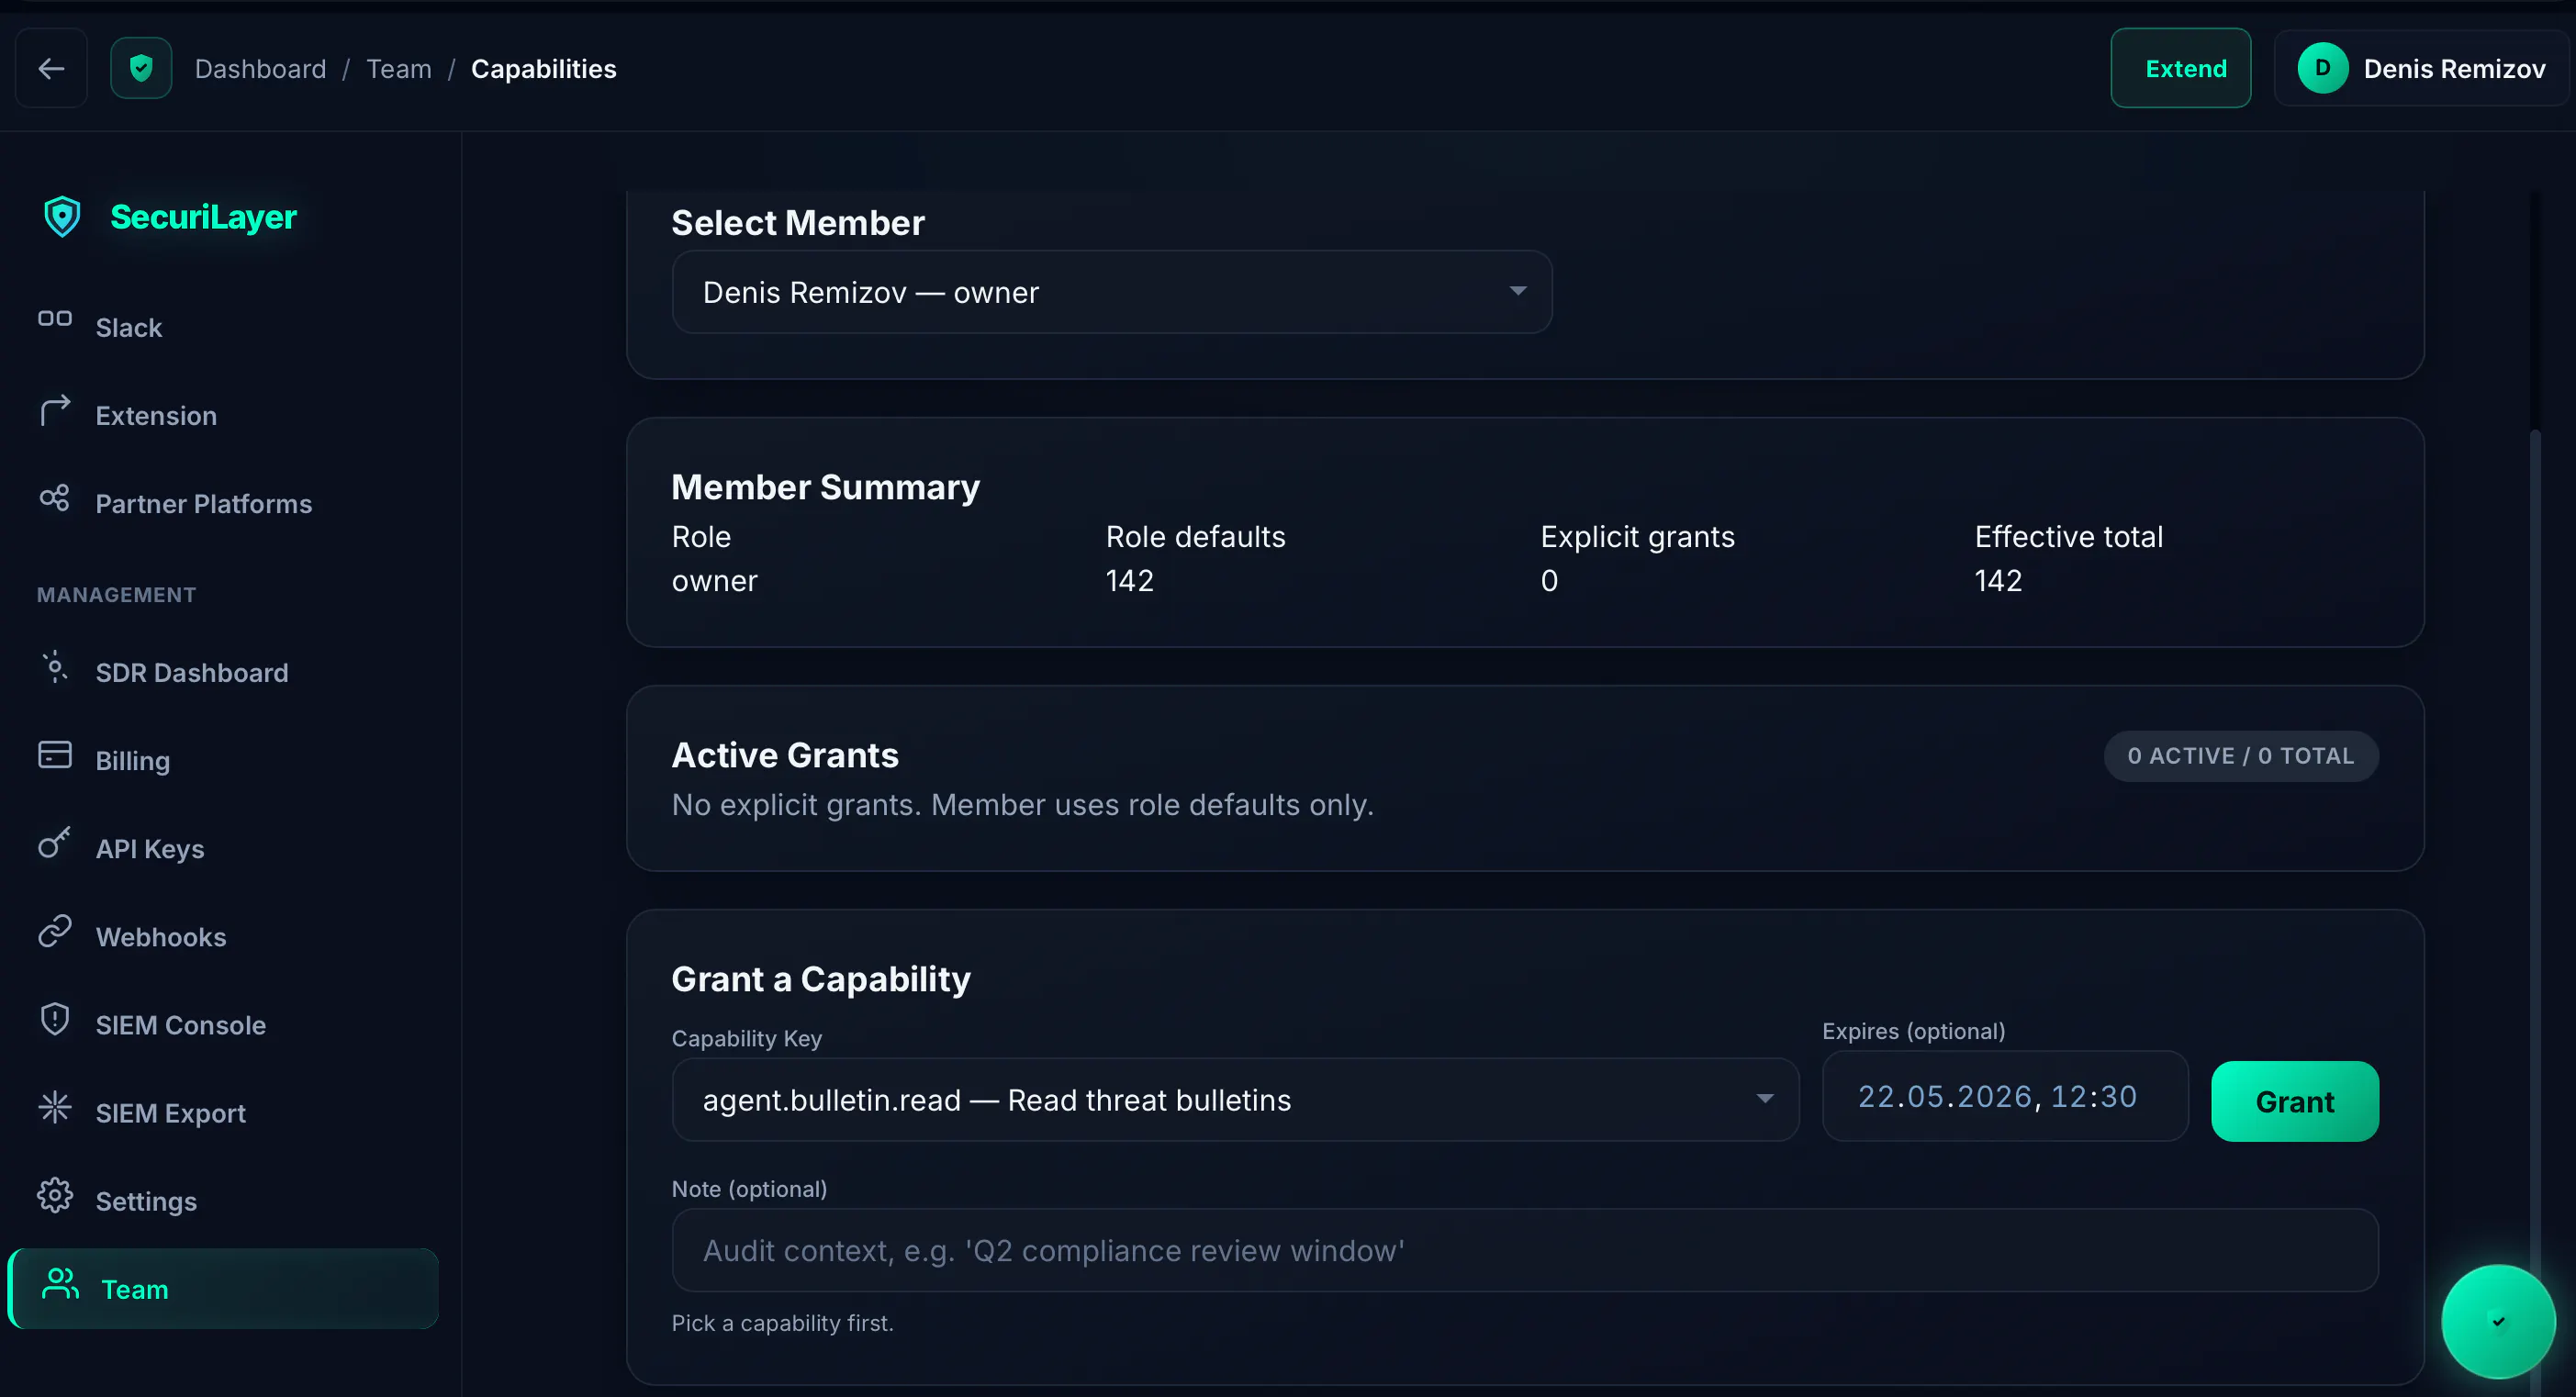Click the green Grant button
Viewport: 2576px width, 1397px height.
(2294, 1101)
